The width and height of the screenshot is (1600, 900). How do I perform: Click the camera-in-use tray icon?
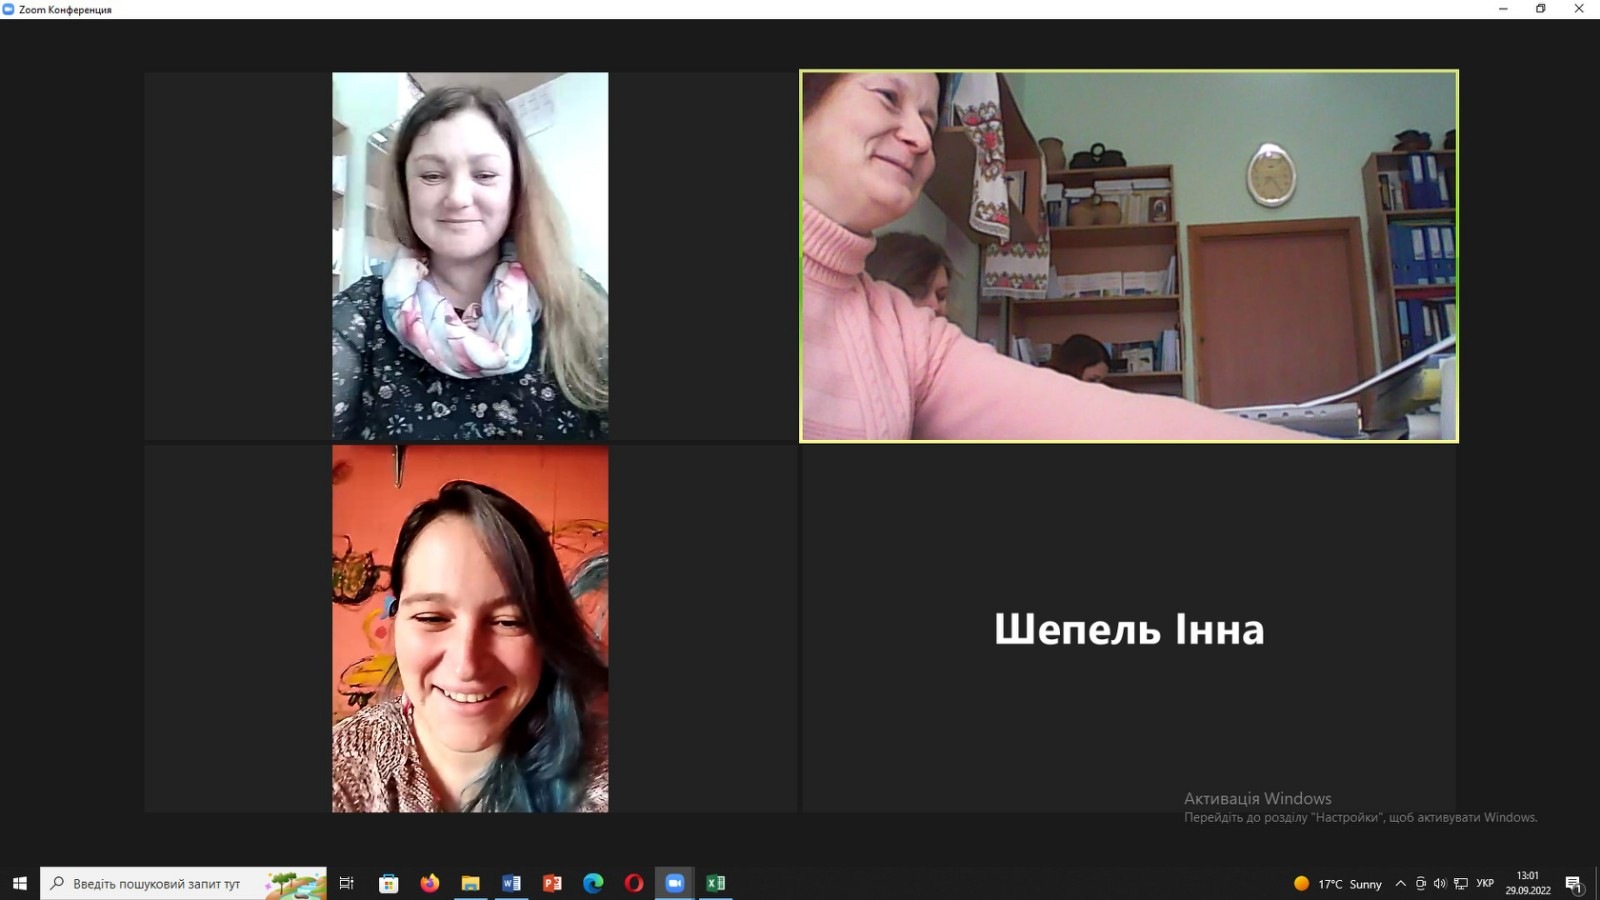click(1420, 884)
